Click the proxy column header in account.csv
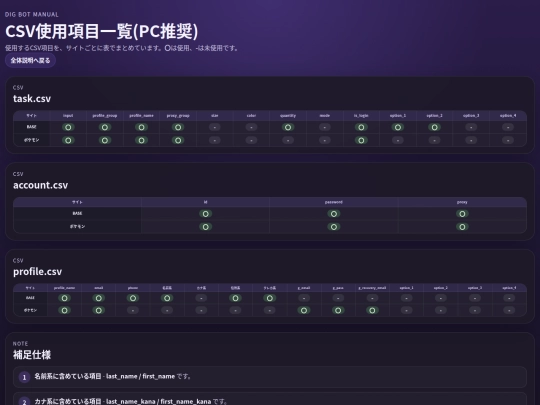540x405 pixels. click(462, 202)
